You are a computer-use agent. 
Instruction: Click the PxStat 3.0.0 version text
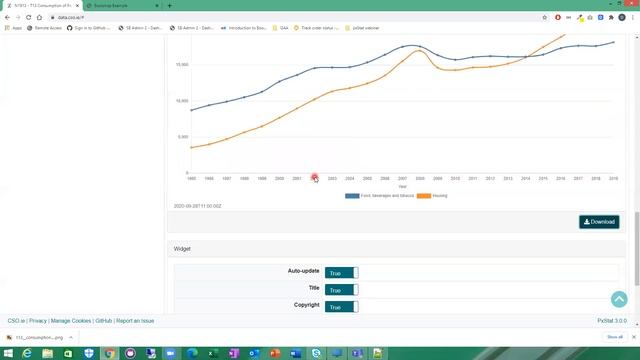[612, 321]
